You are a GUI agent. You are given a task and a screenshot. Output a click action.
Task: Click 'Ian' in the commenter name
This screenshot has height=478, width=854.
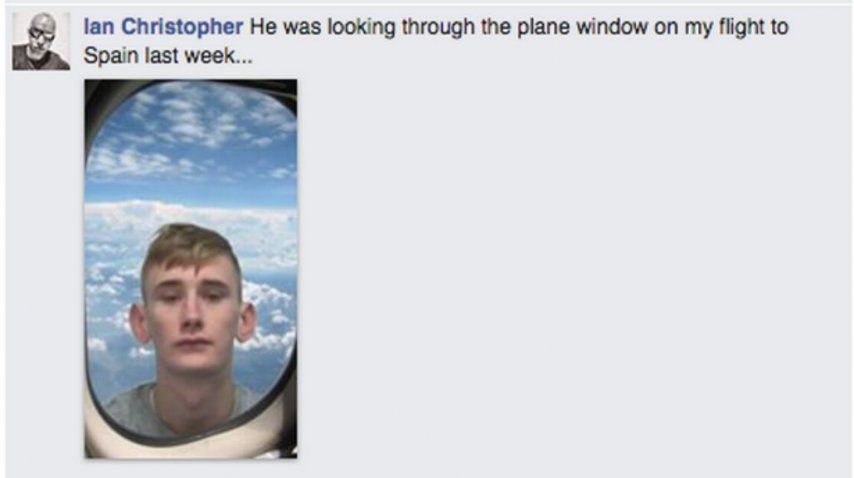[x=99, y=27]
